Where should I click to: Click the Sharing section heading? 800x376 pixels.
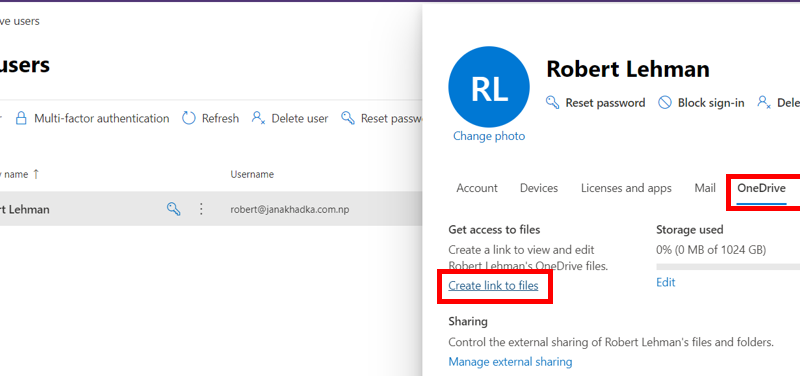tap(468, 321)
